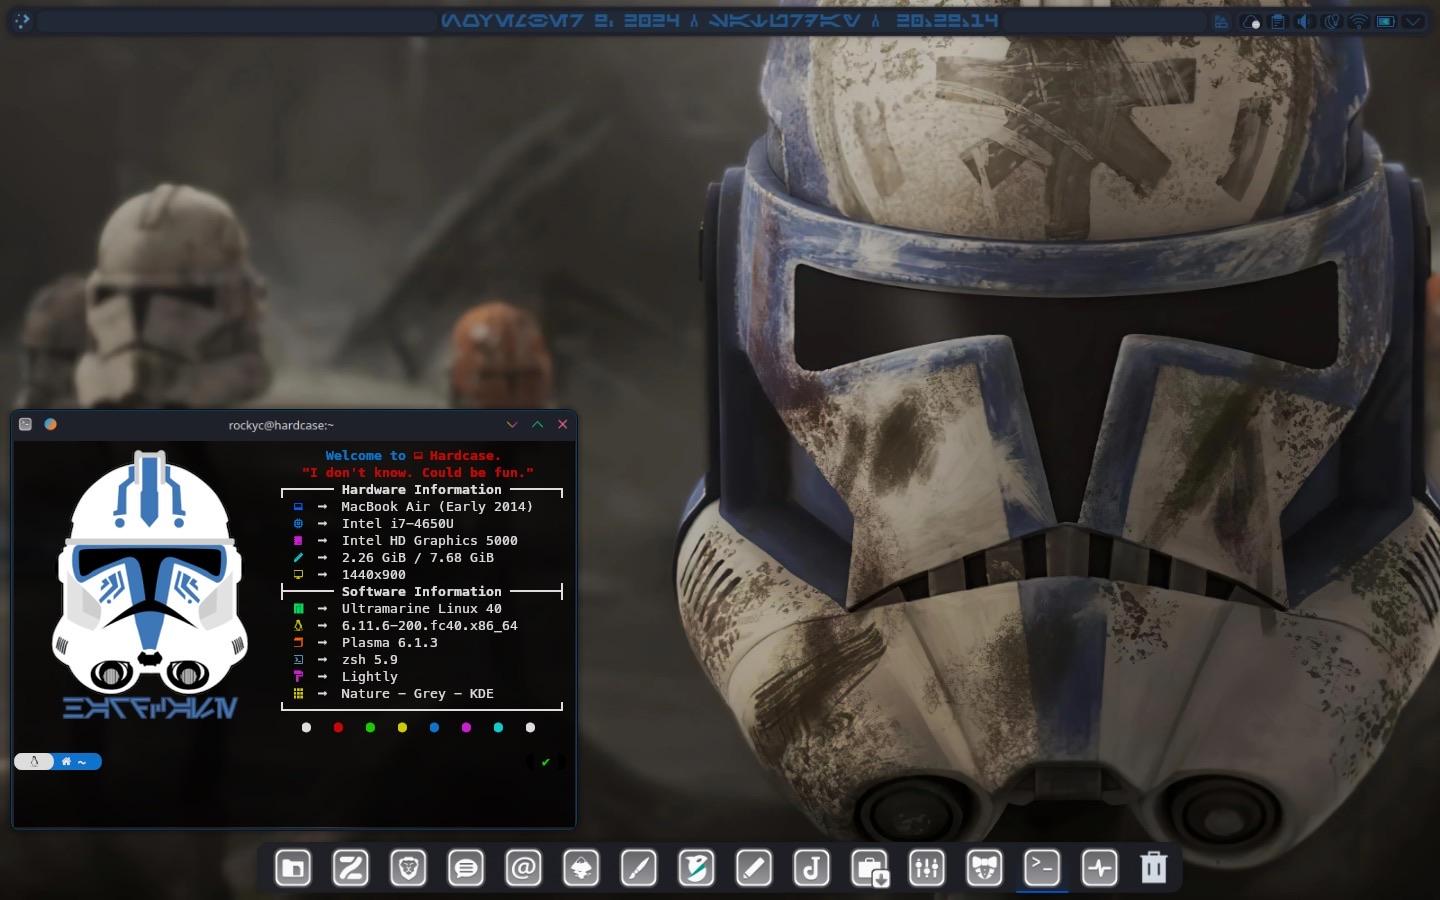Expand hidden system tray icons arrow
This screenshot has width=1440, height=900.
point(1413,21)
